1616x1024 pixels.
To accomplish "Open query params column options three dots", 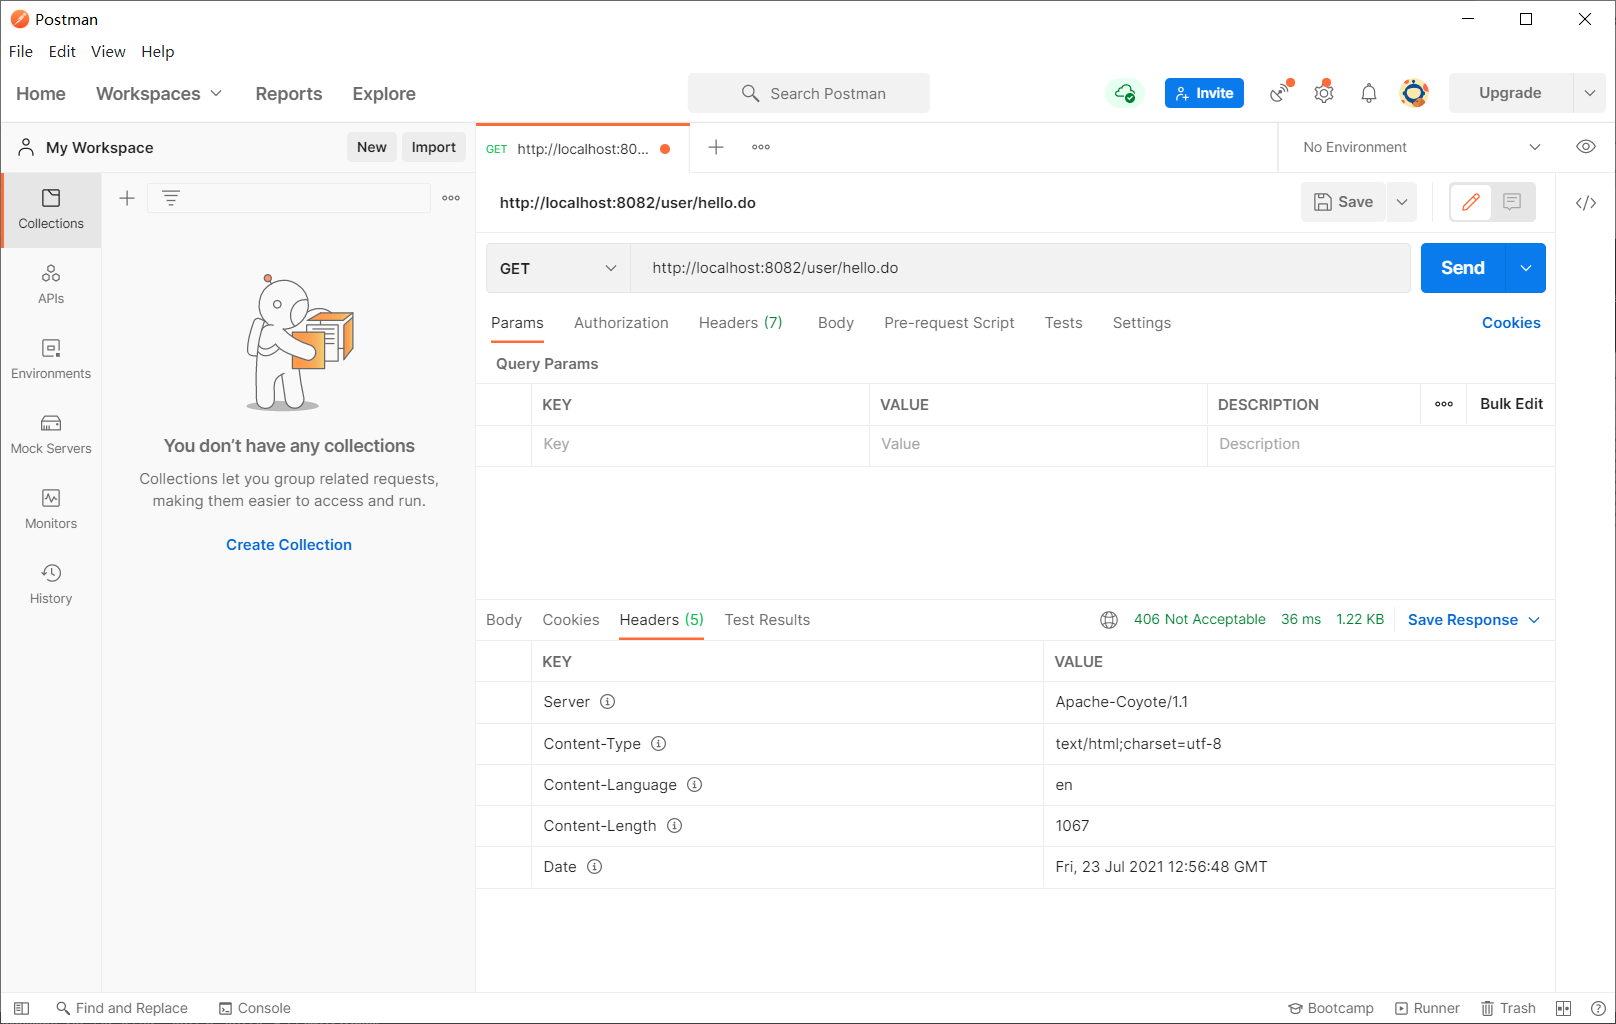I will tap(1444, 404).
